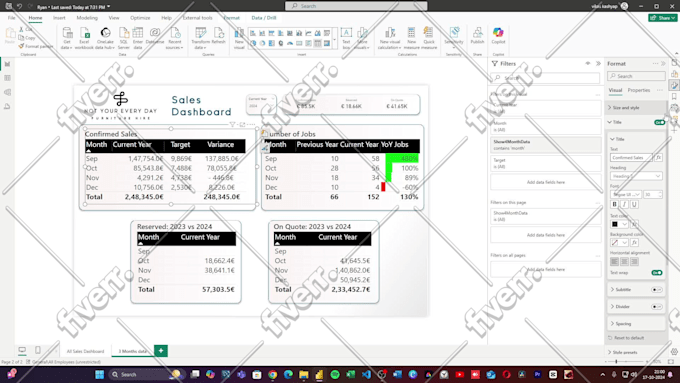Add a new page with plus button
The height and width of the screenshot is (383, 680).
[x=161, y=350]
